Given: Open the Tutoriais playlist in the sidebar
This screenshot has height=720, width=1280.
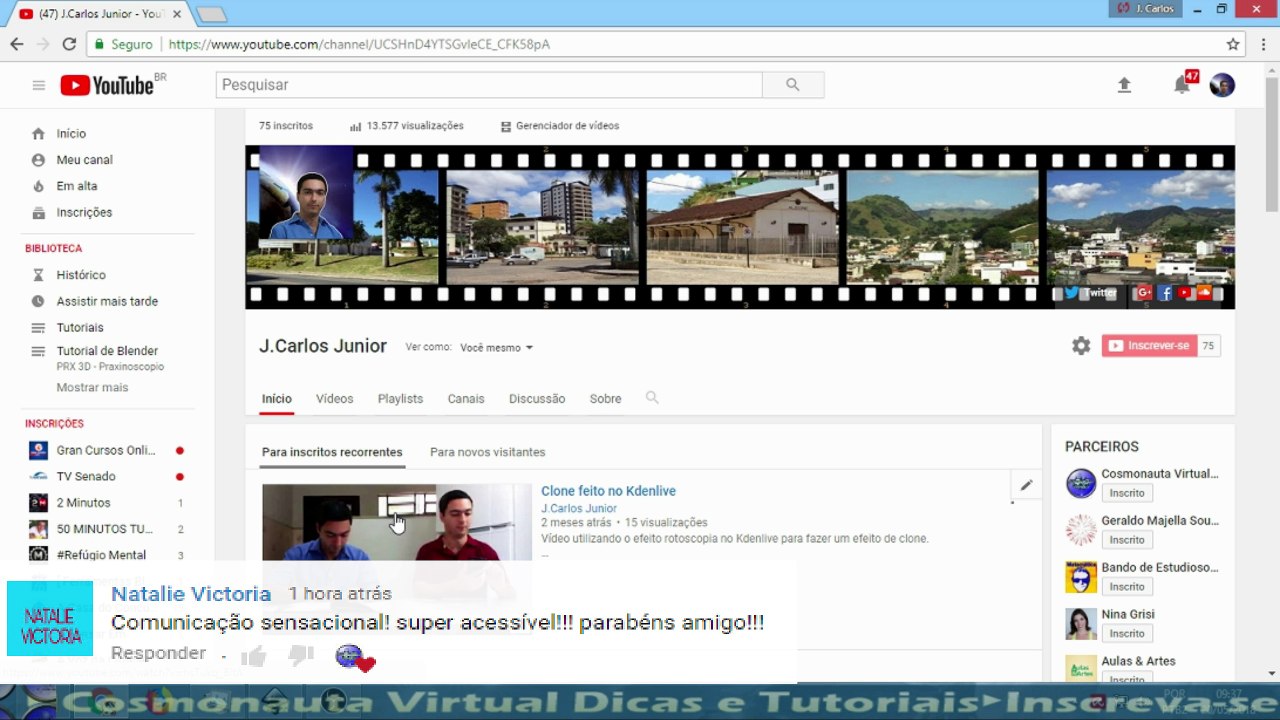Looking at the screenshot, I should pyautogui.click(x=80, y=328).
